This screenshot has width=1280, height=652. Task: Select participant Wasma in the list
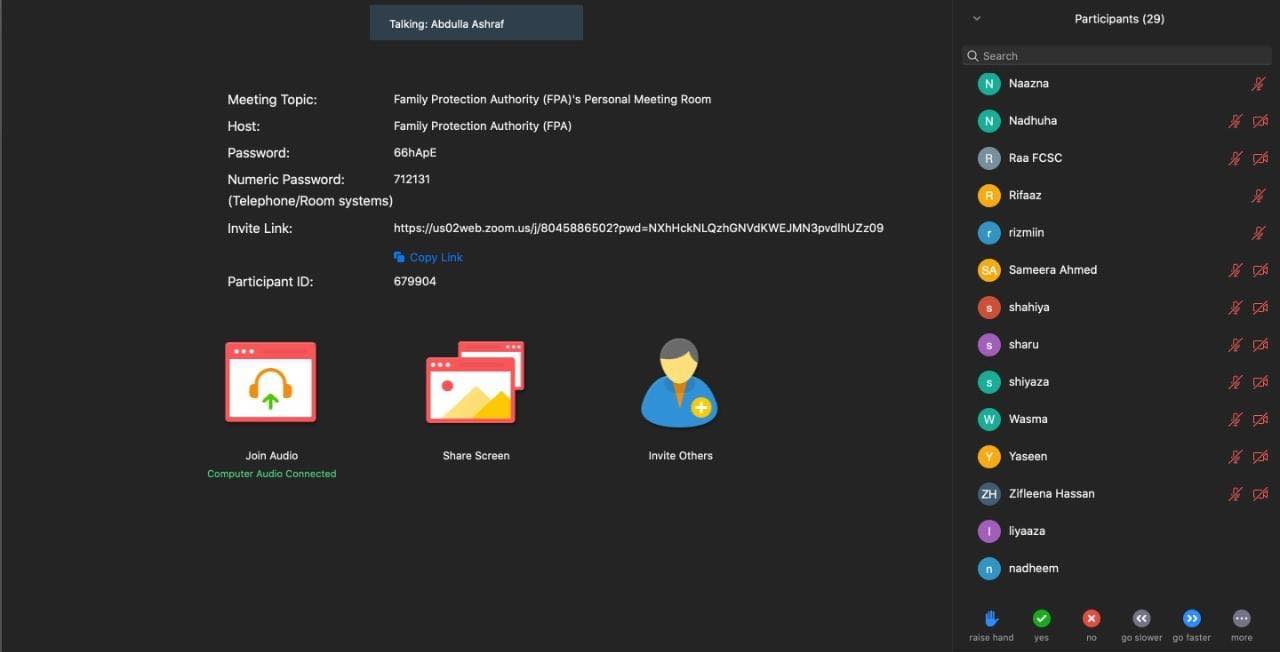click(1028, 419)
